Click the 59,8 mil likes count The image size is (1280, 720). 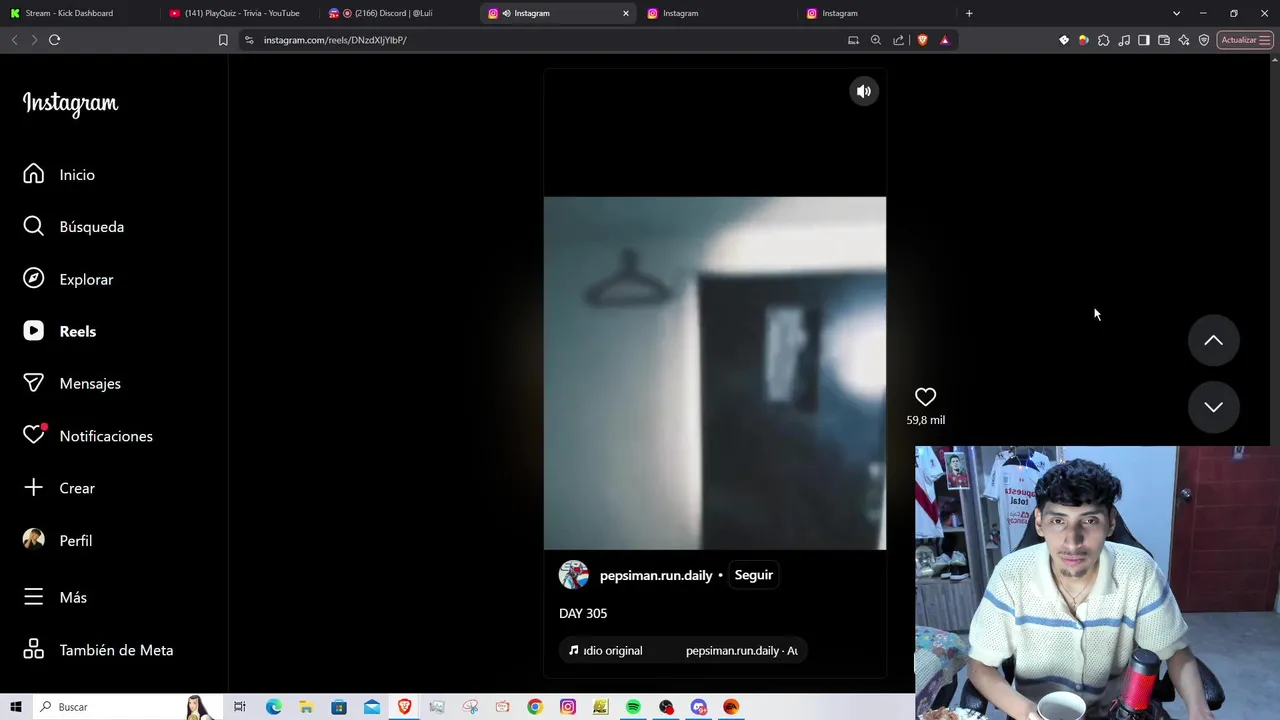pyautogui.click(x=926, y=420)
